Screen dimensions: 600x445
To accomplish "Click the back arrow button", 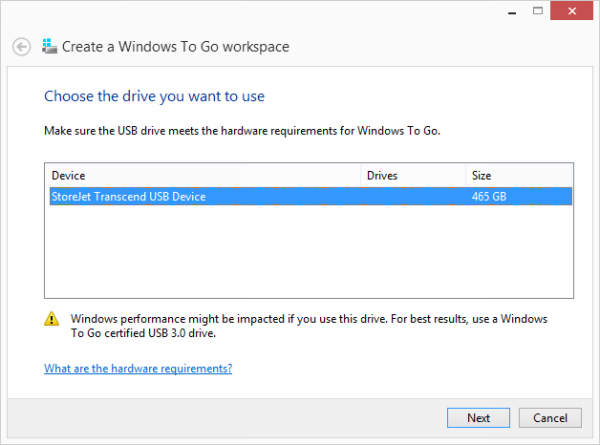I will coord(21,46).
